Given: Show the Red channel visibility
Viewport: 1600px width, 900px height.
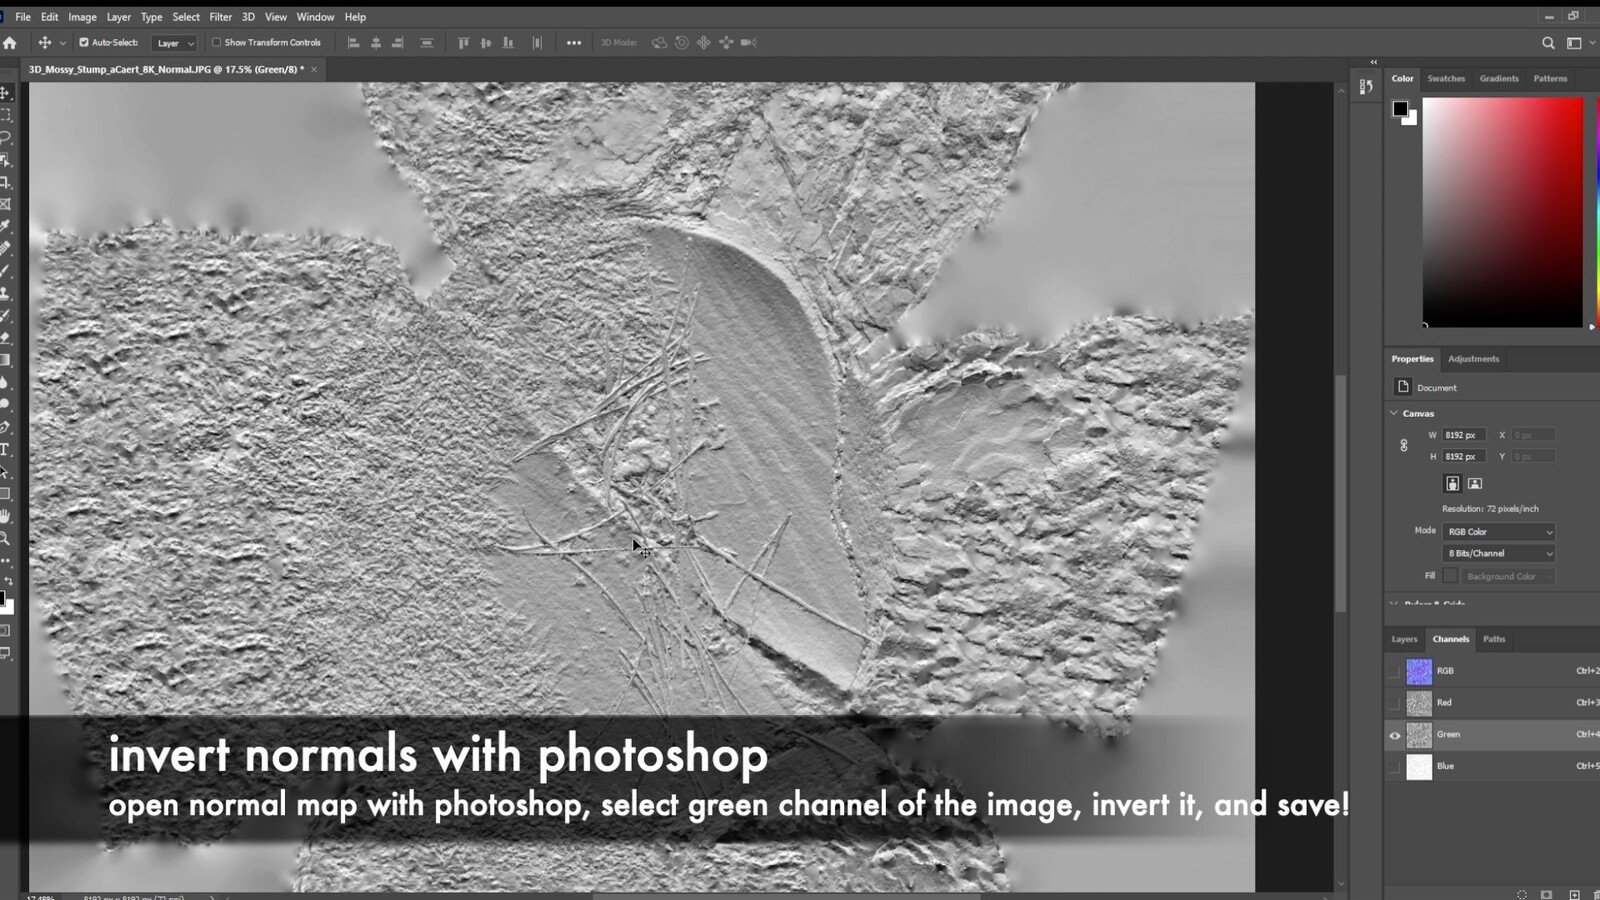Looking at the screenshot, I should click(1394, 703).
